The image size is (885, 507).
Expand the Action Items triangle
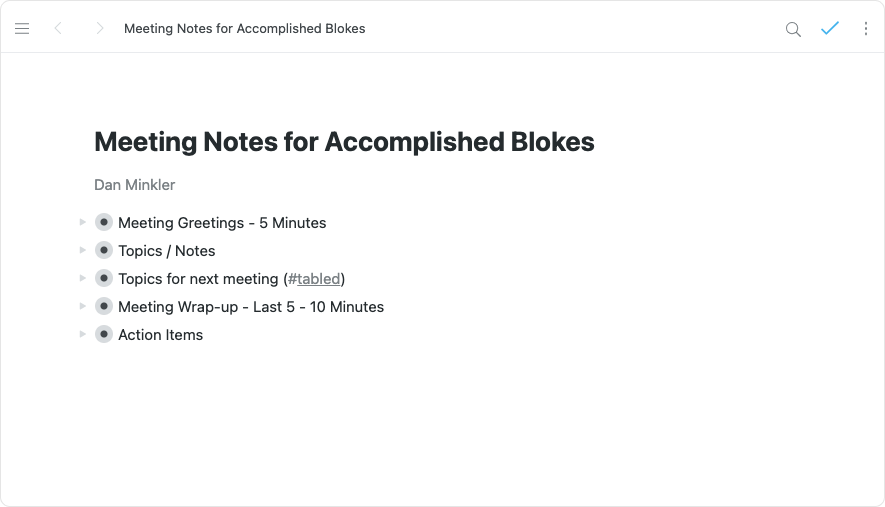coord(83,334)
